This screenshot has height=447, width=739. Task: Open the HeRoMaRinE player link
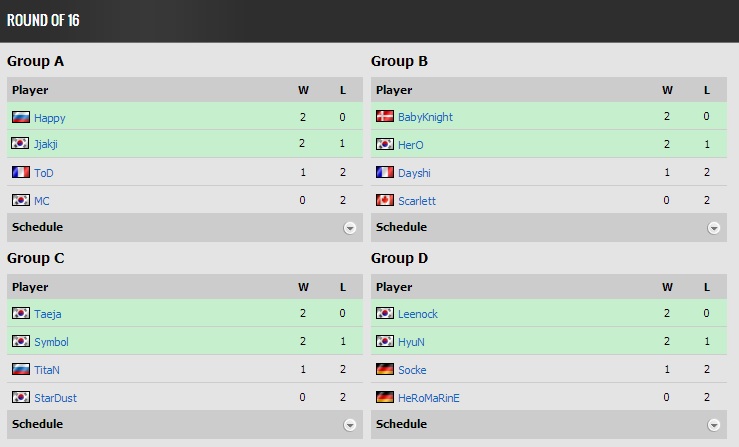[429, 397]
